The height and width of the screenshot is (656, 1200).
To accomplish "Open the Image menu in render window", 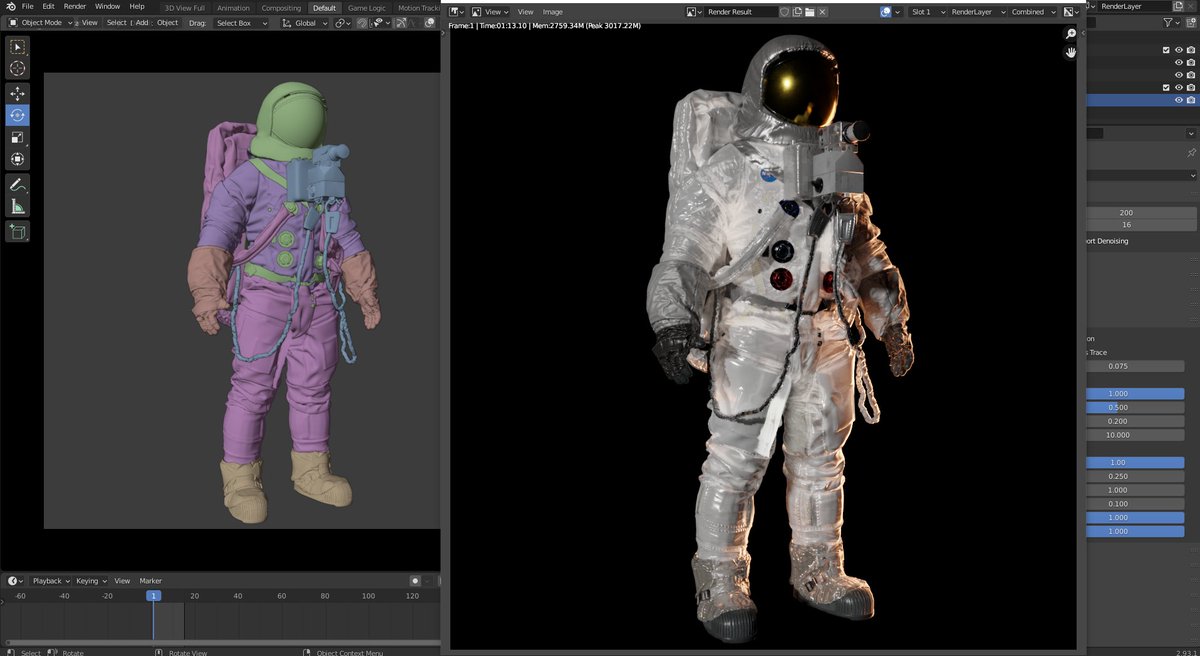I will 553,12.
